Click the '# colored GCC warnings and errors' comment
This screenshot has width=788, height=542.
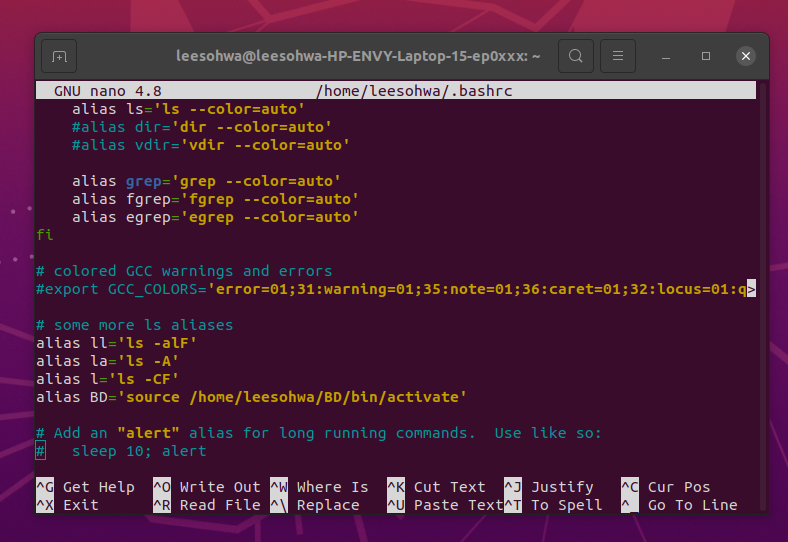184,272
